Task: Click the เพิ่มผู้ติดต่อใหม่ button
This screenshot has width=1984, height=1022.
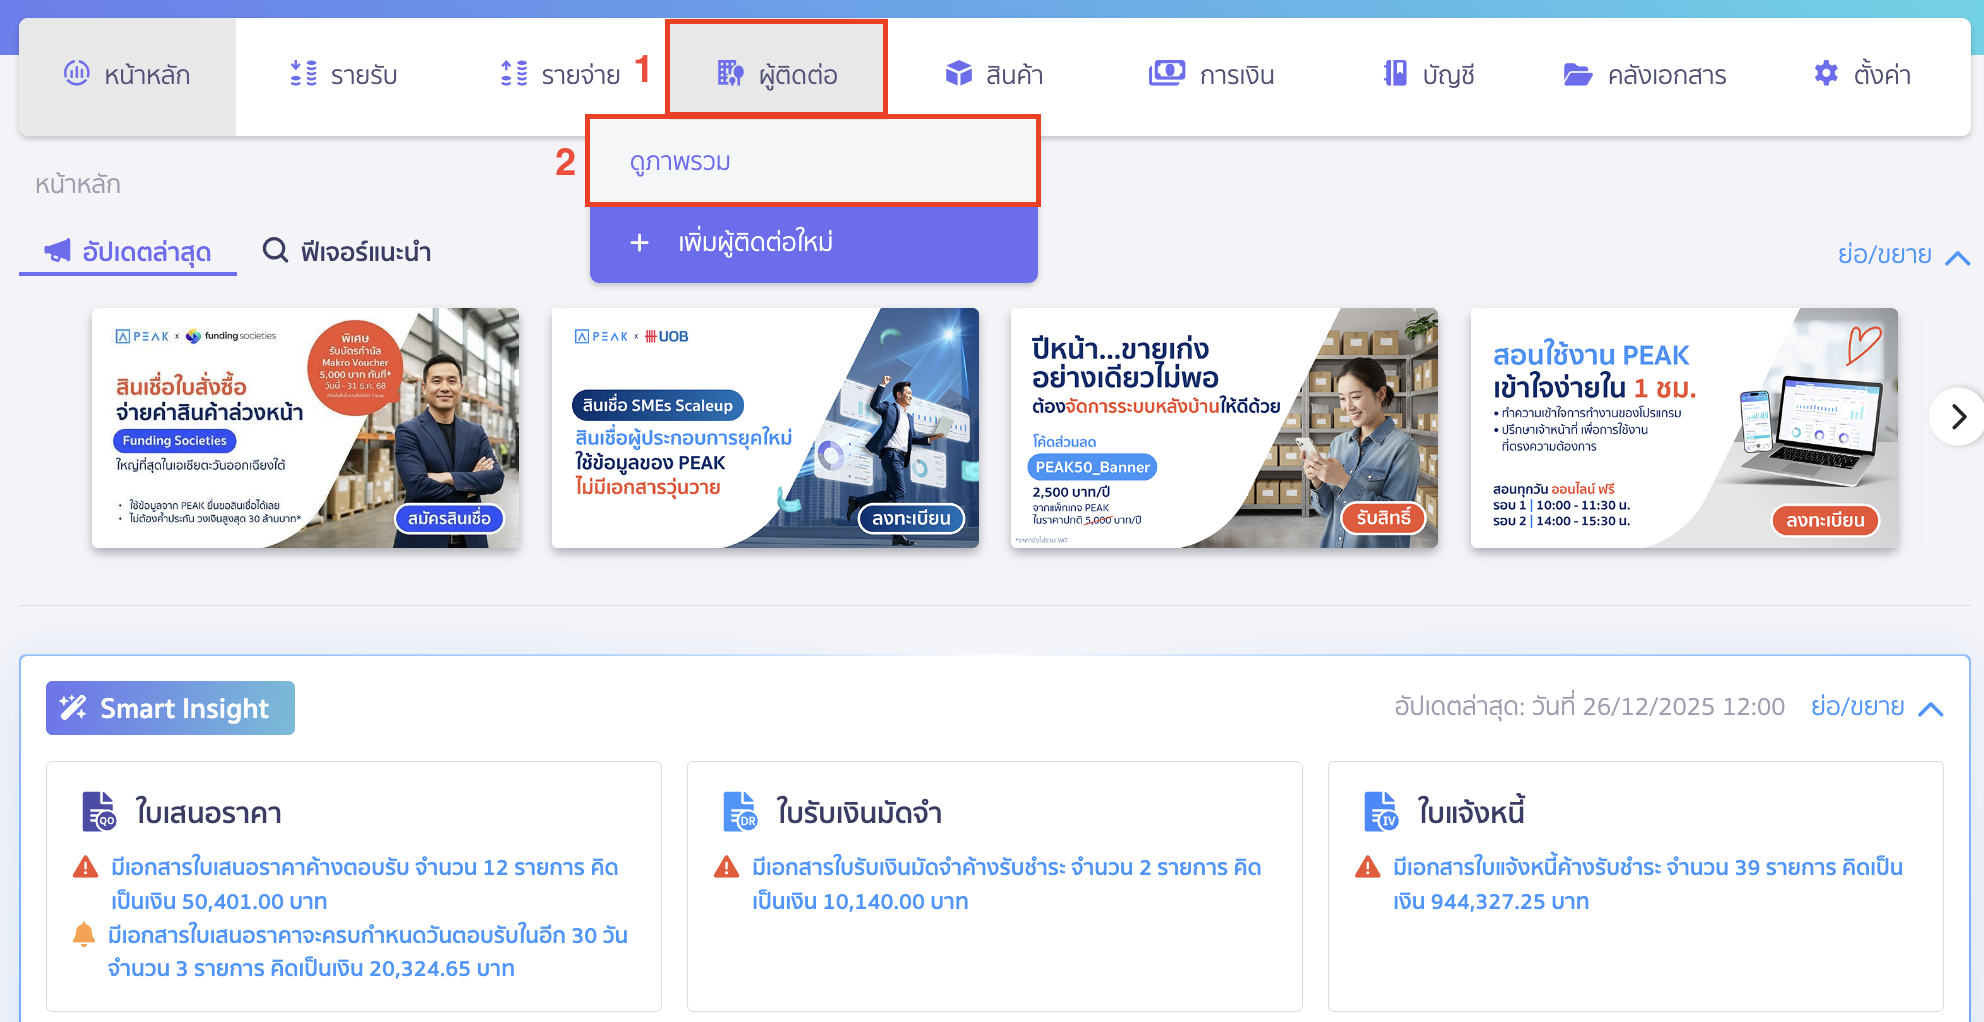Action: 813,243
